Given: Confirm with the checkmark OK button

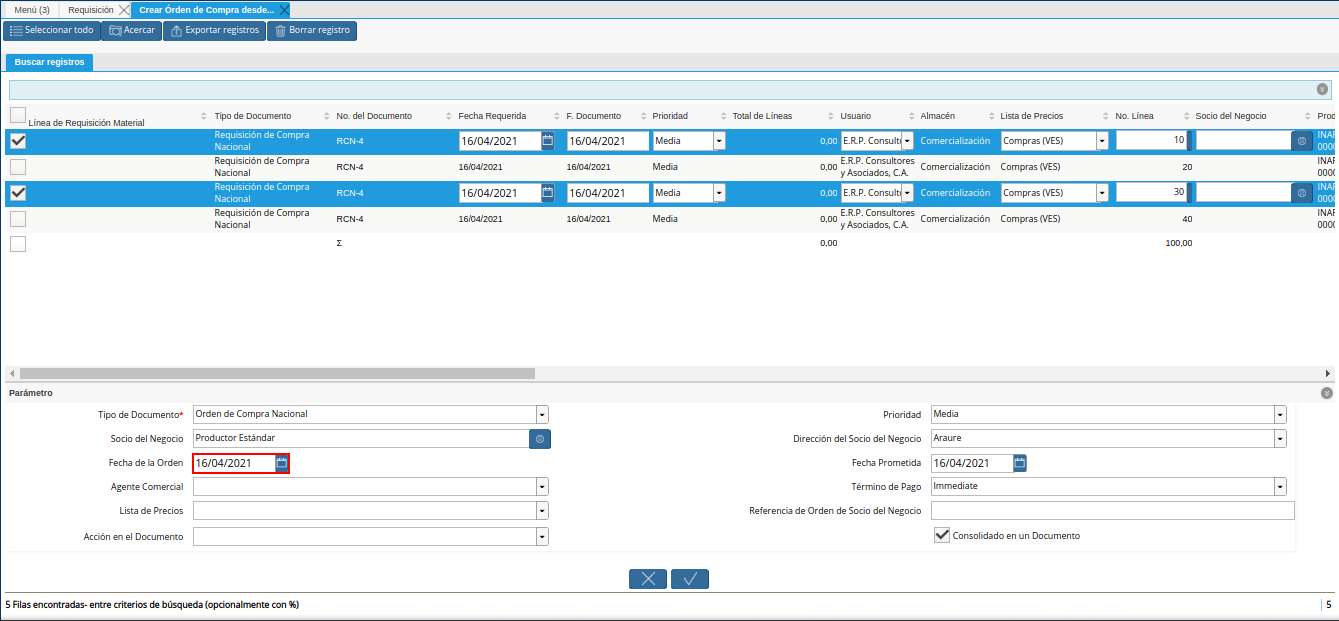Looking at the screenshot, I should tap(690, 579).
